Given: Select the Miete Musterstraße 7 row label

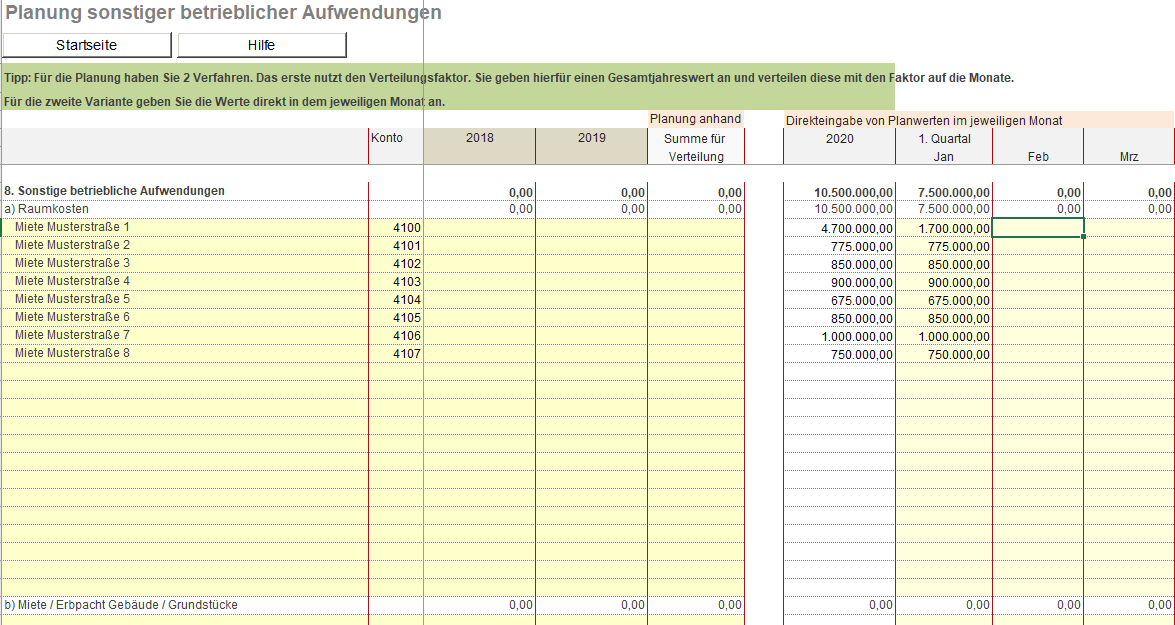Looking at the screenshot, I should (72, 335).
